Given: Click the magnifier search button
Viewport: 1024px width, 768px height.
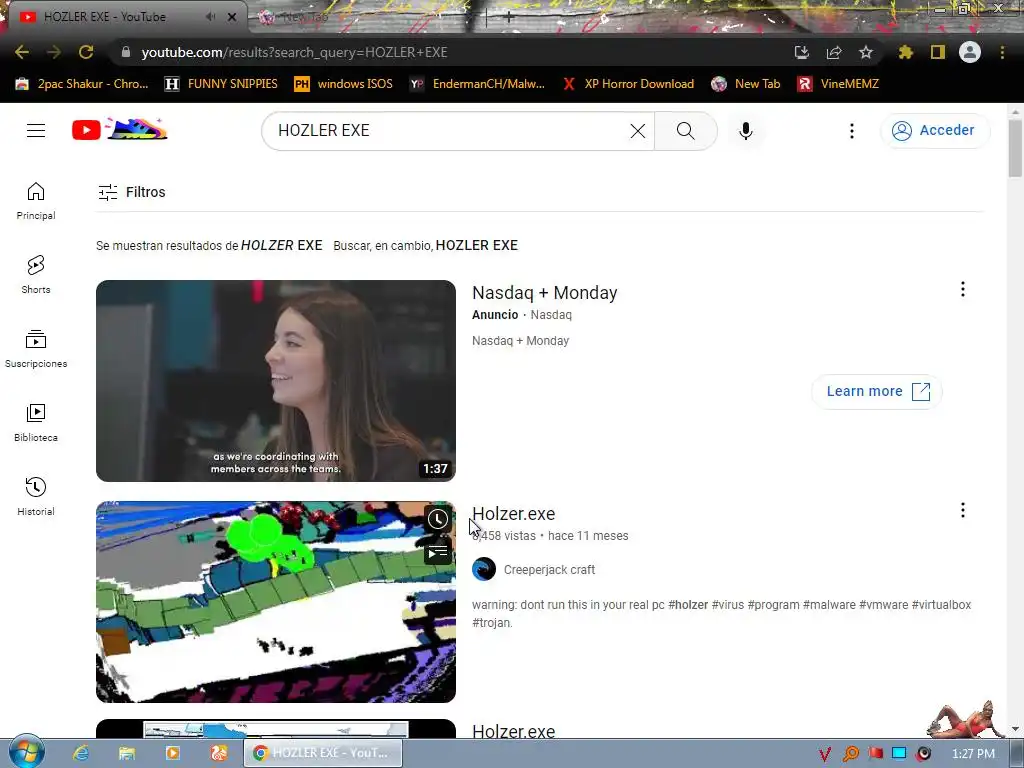Looking at the screenshot, I should 686,131.
